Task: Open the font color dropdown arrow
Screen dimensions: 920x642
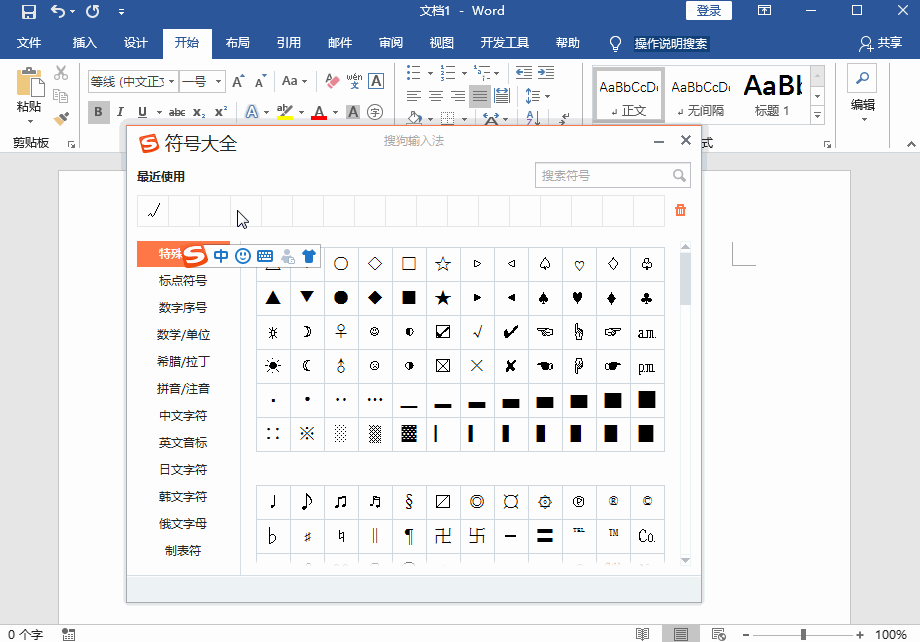Action: (x=335, y=111)
